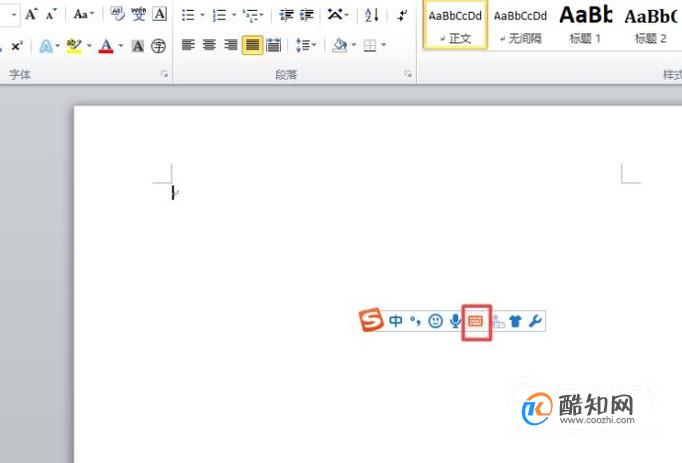Screen dimensions: 682x463
Task: Apply numbered list formatting
Action: pyautogui.click(x=219, y=16)
